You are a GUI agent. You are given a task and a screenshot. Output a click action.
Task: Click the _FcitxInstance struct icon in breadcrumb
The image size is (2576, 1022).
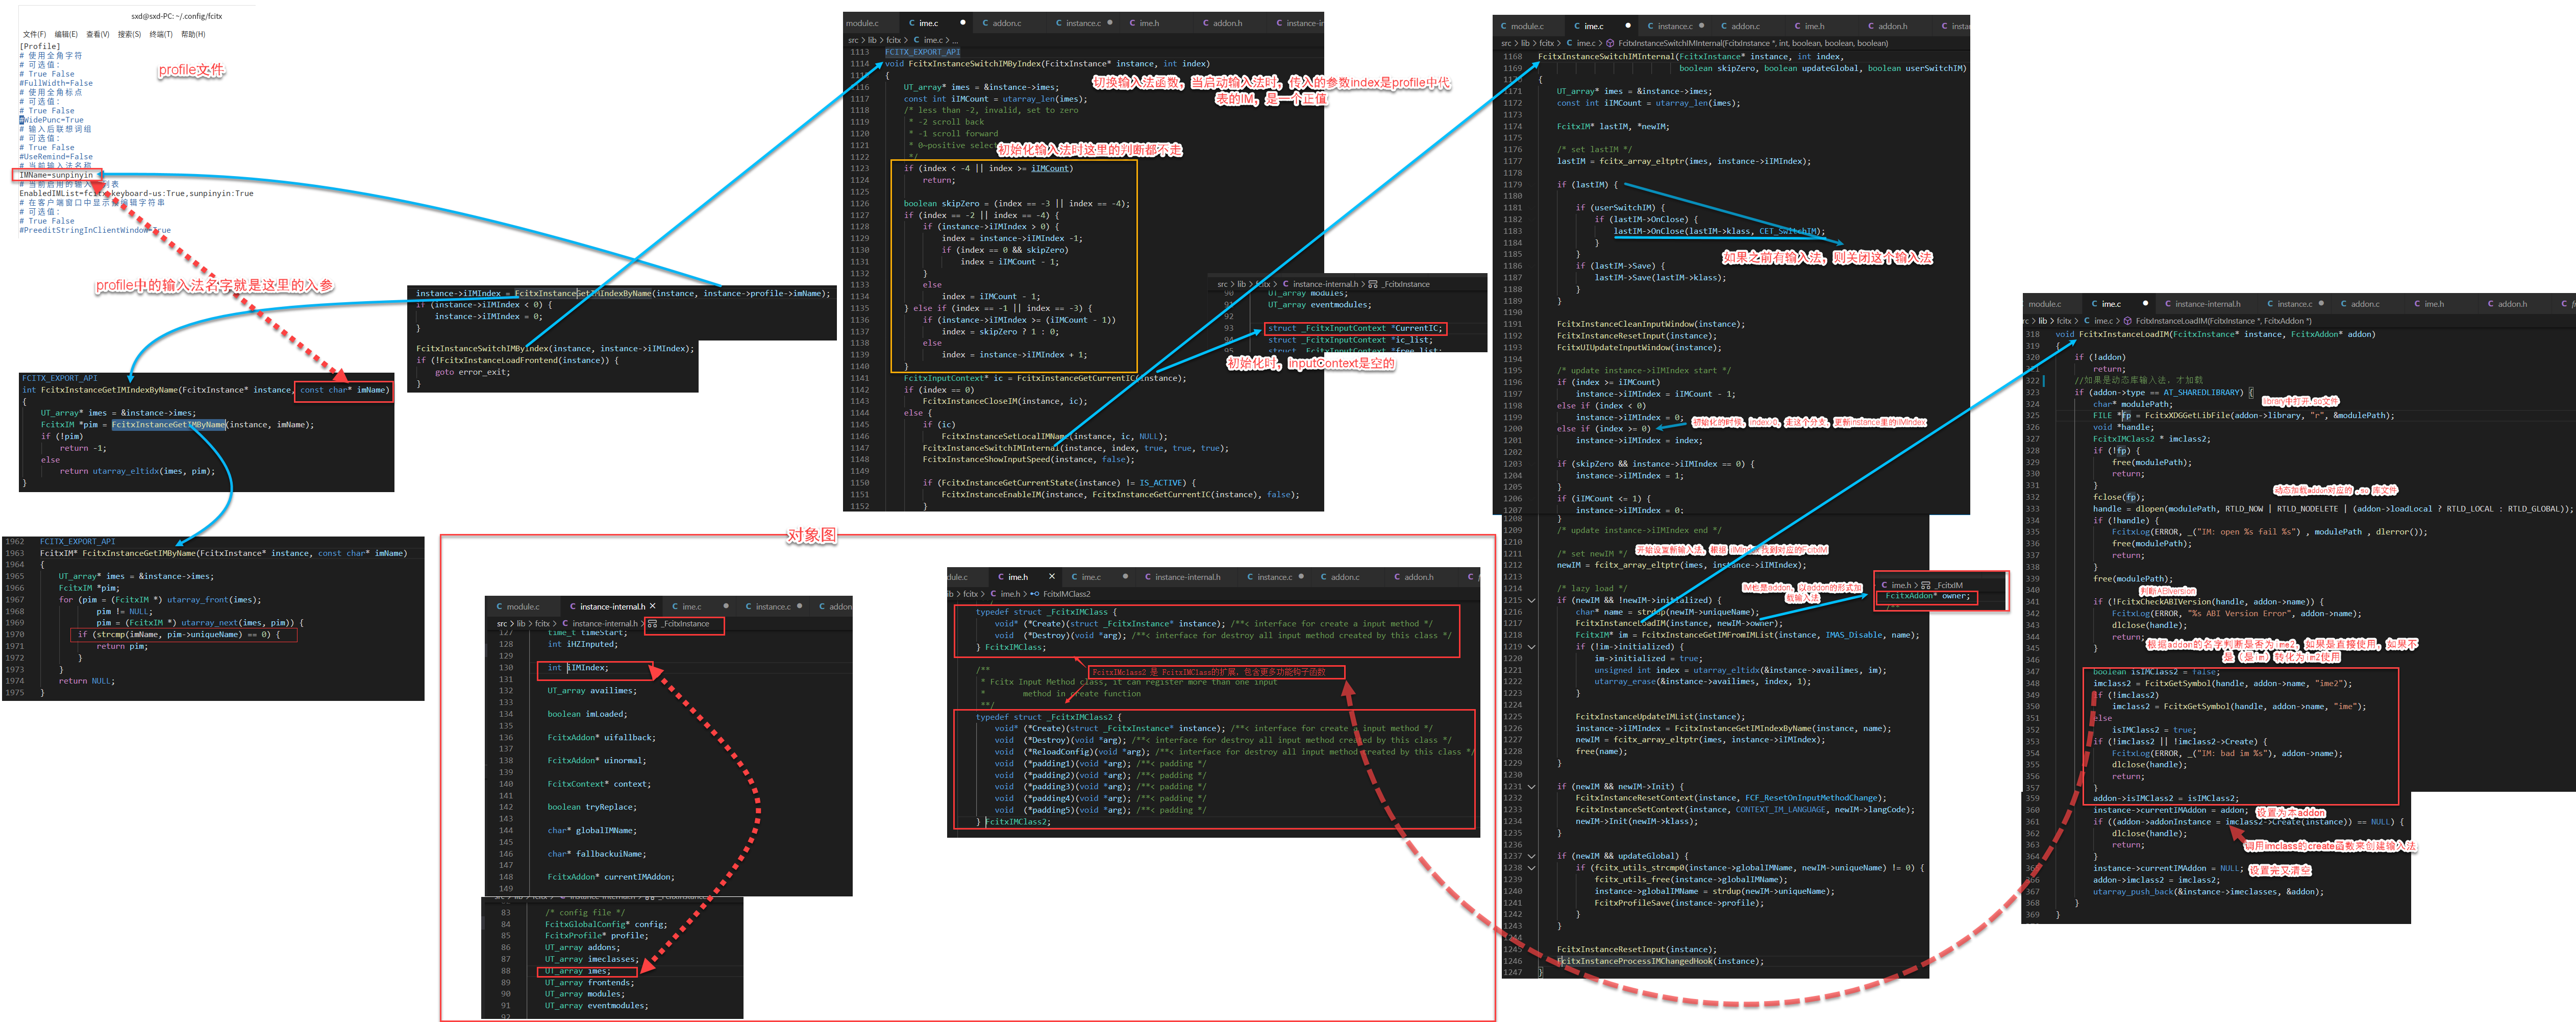pyautogui.click(x=652, y=624)
